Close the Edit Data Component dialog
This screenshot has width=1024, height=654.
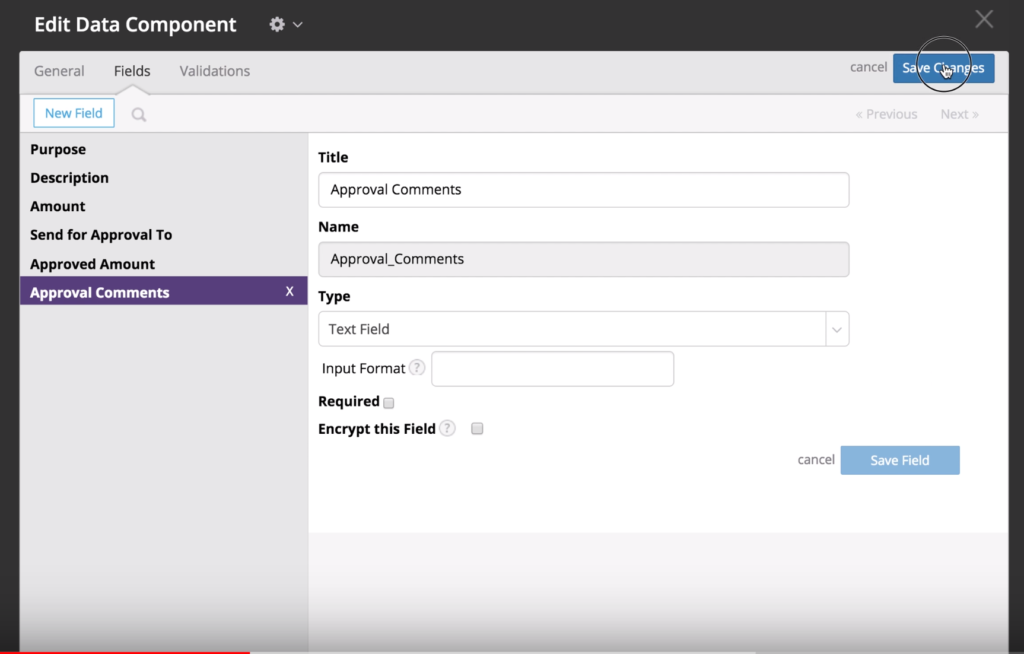pos(983,18)
